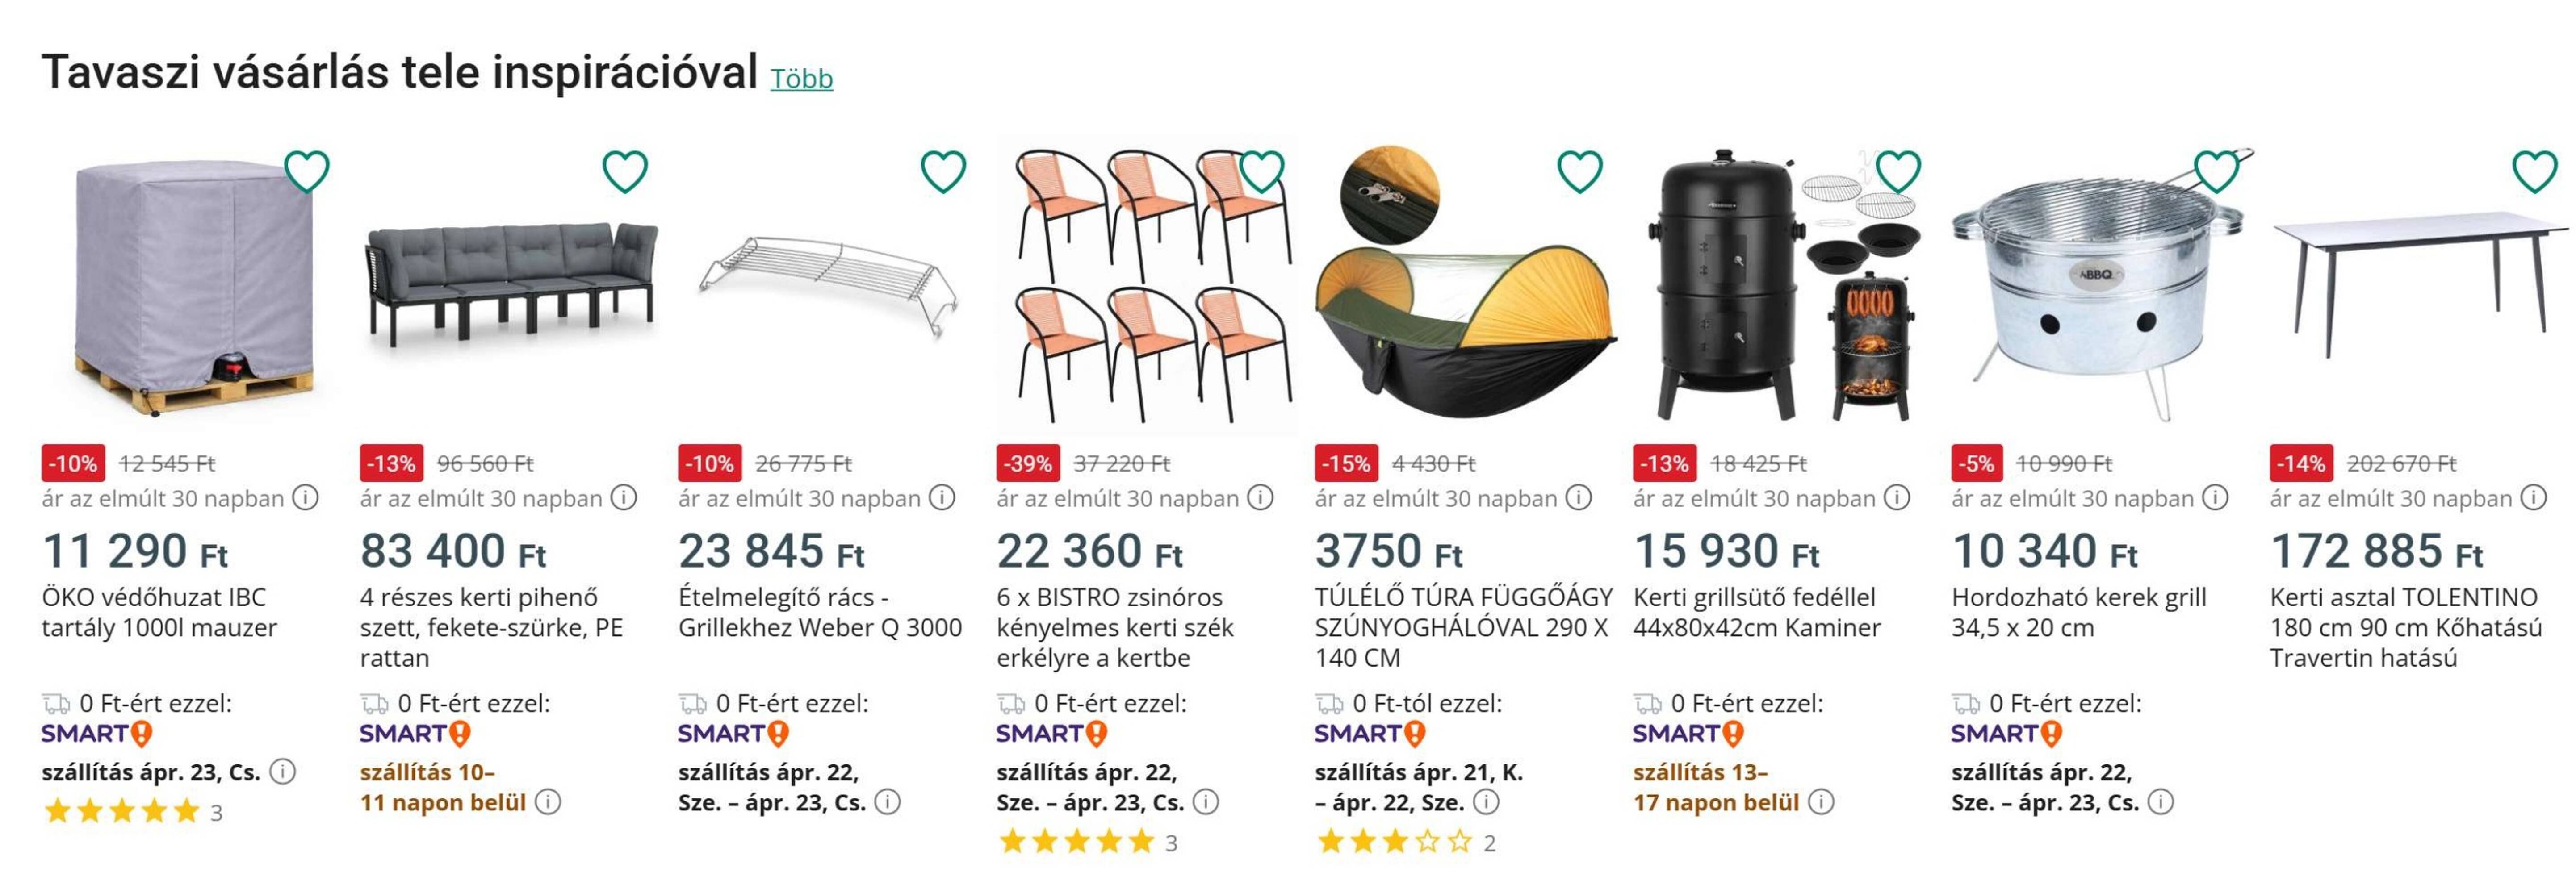
Task: Save the portable round grill to favorites
Action: [2216, 172]
